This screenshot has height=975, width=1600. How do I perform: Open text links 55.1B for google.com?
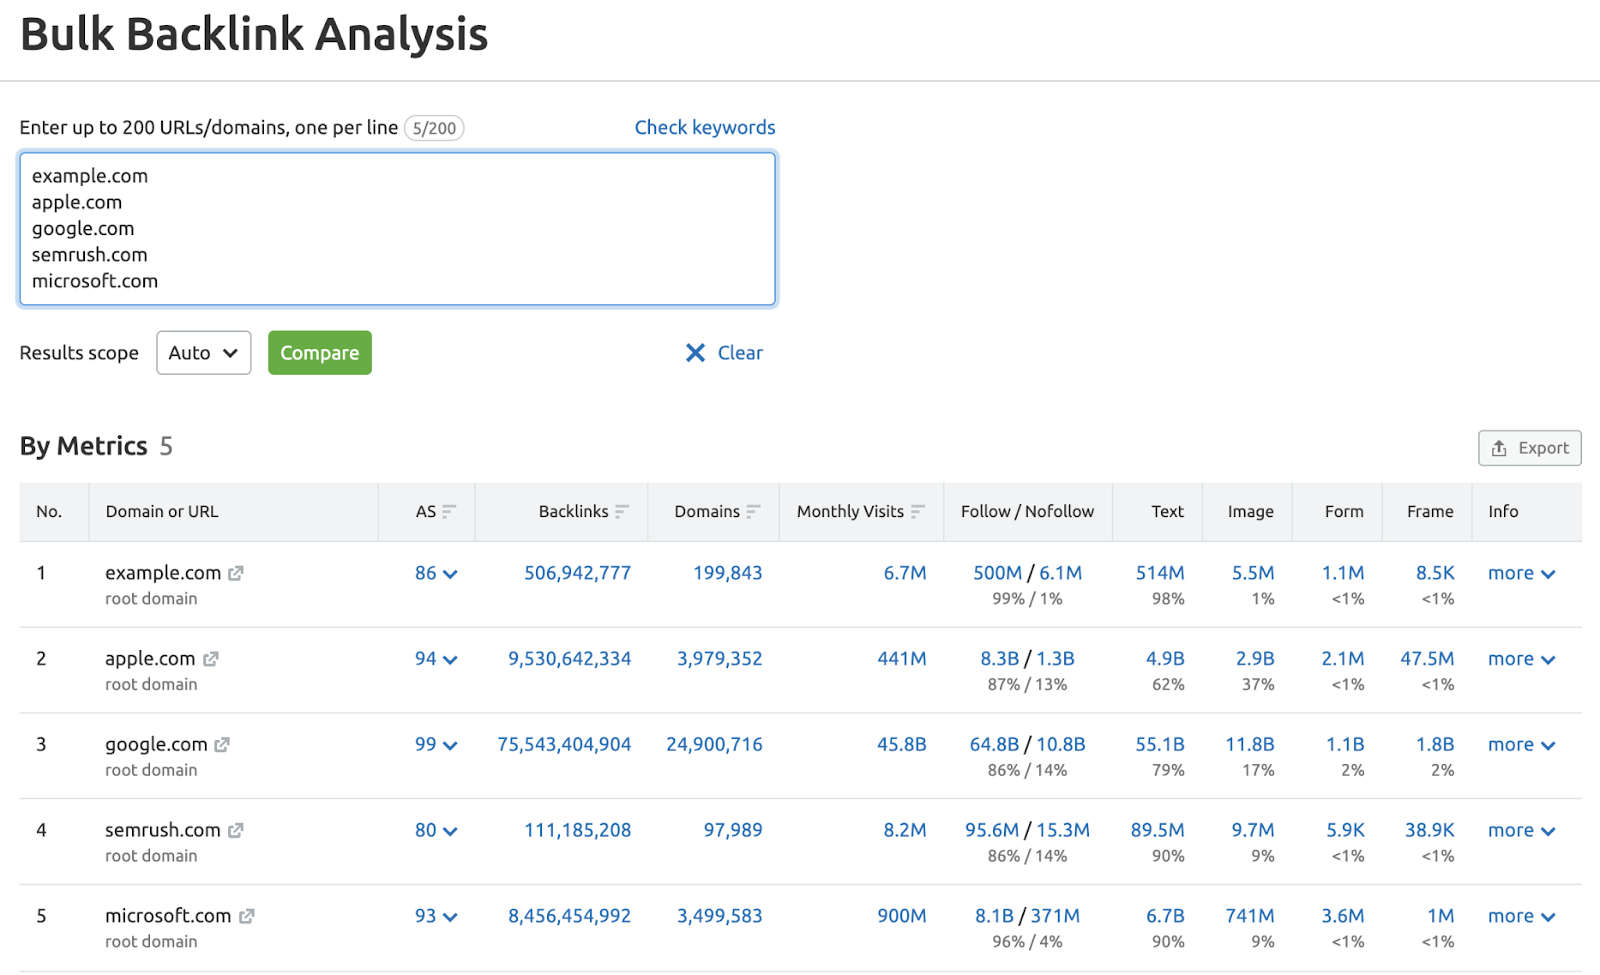1160,745
